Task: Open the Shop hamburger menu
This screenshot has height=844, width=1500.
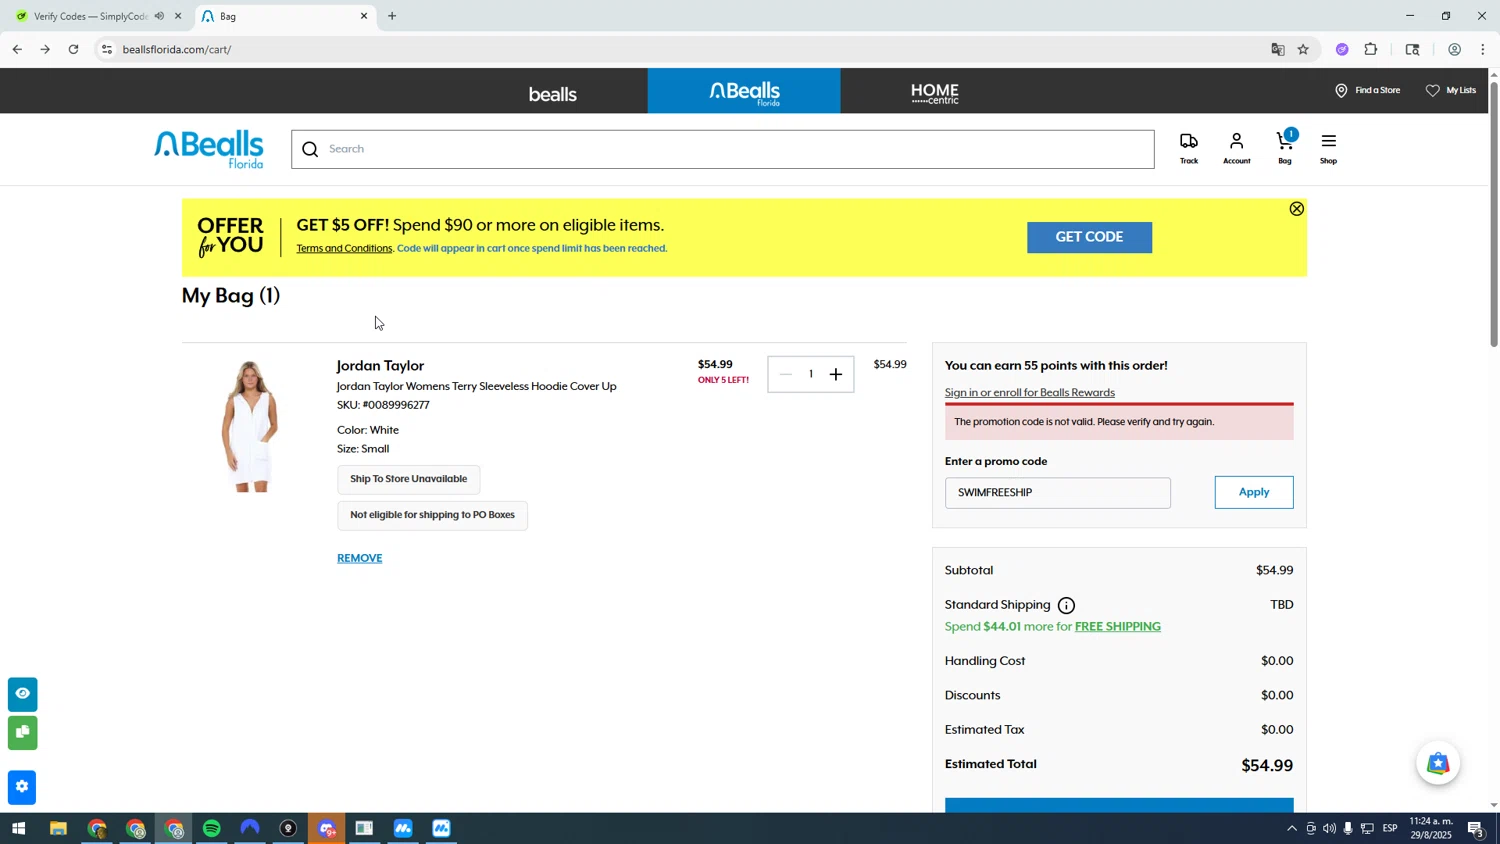Action: 1328,148
